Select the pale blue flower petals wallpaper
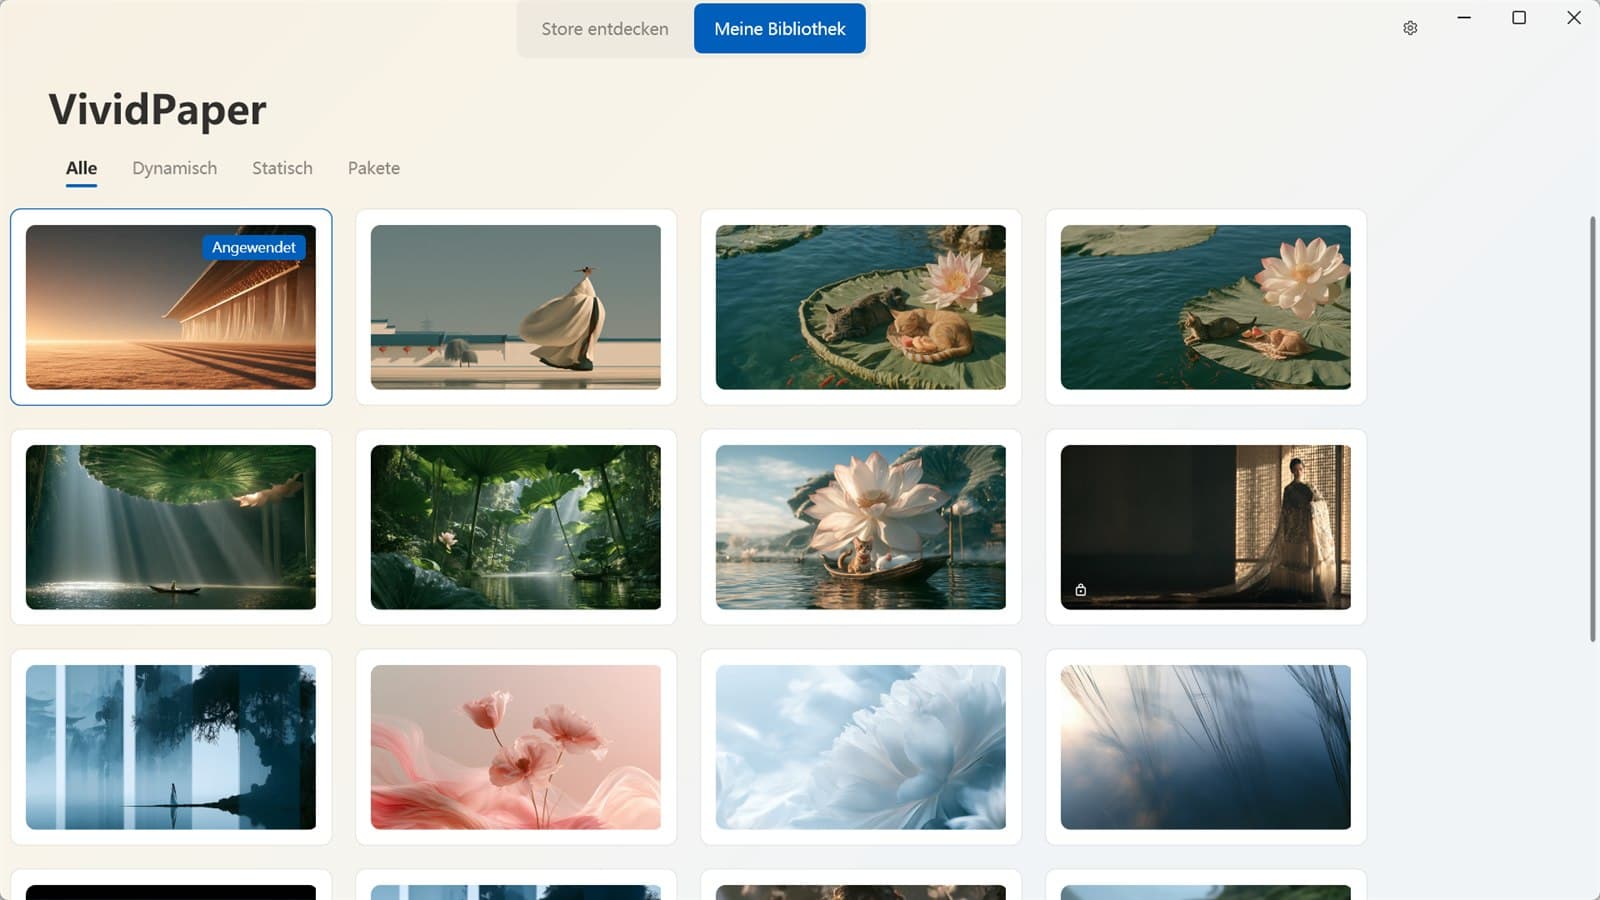The height and width of the screenshot is (900, 1600). (x=861, y=747)
